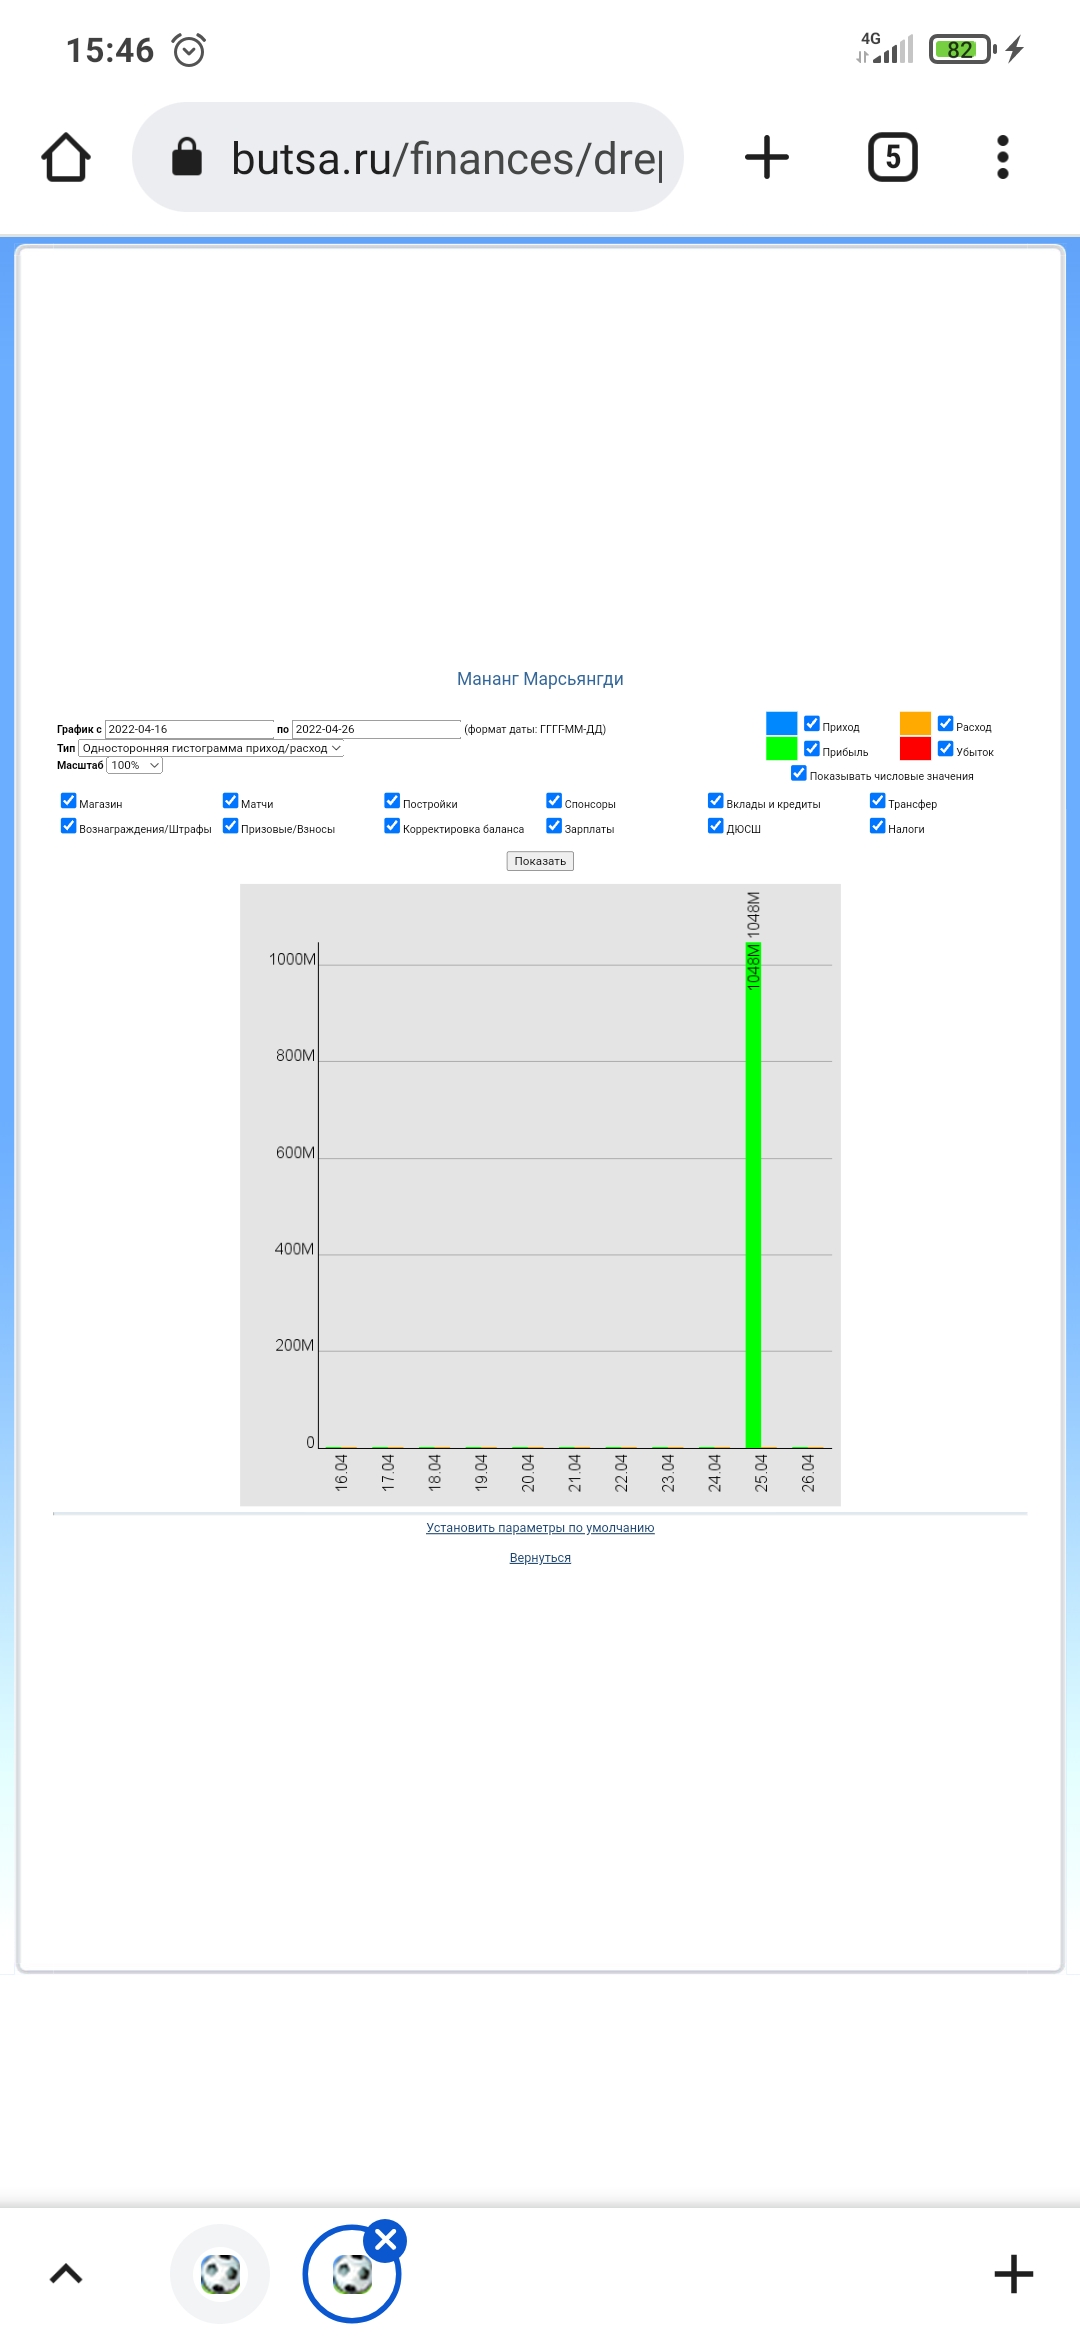Uncheck the Магазин checkbox
This screenshot has height=2340, width=1080.
[x=69, y=801]
